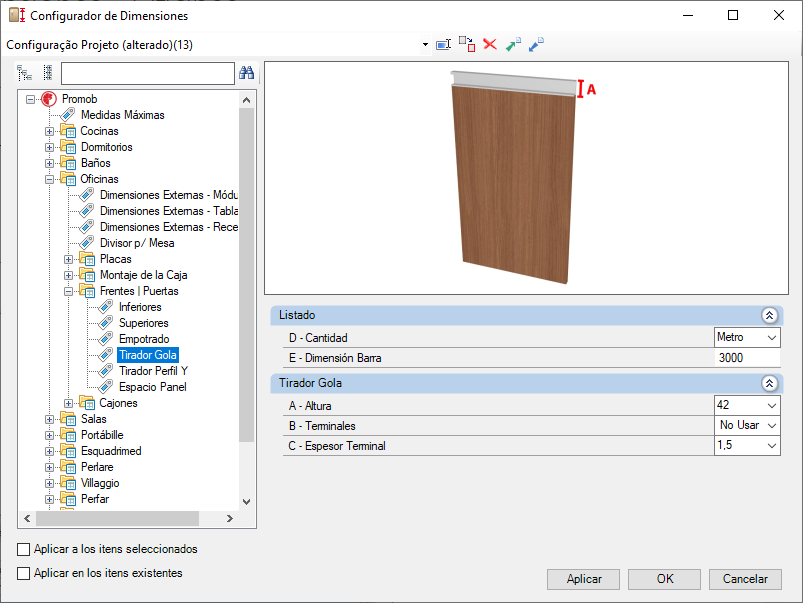
Task: Expand the Baños folder
Action: point(49,164)
